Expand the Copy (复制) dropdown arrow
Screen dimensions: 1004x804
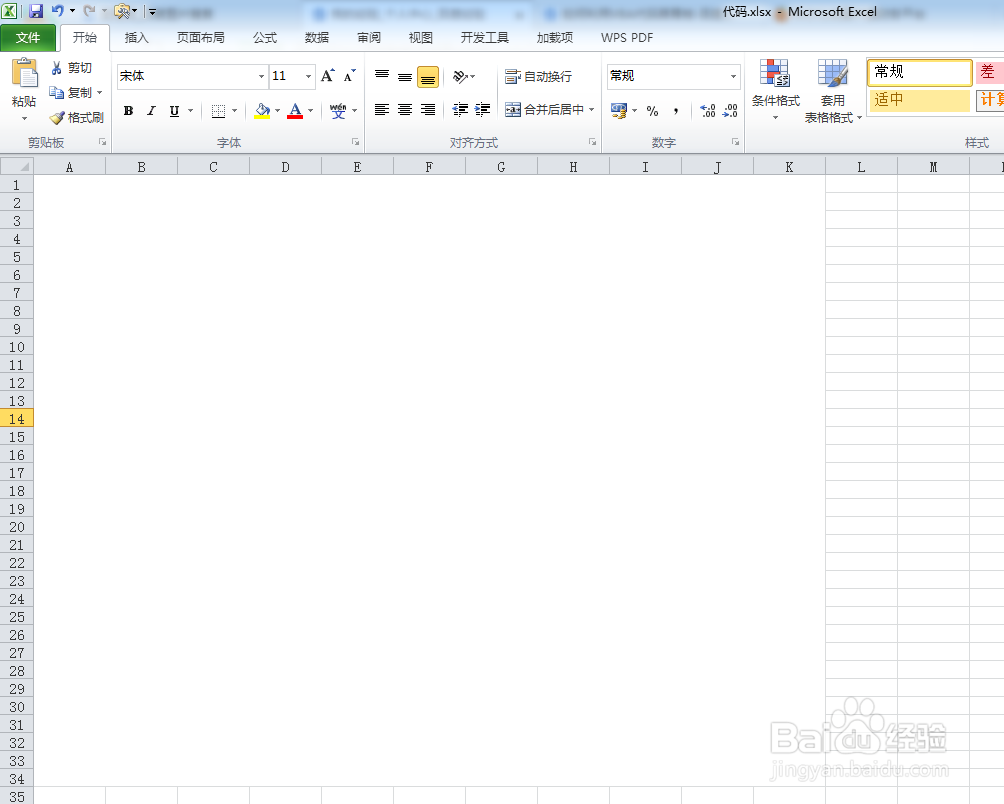[x=99, y=93]
